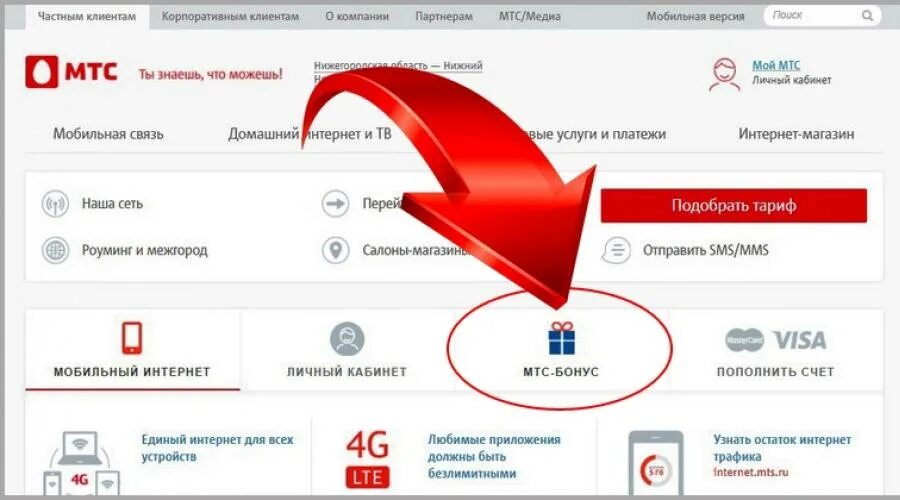The width and height of the screenshot is (900, 500).
Task: Open the Роуминг и межгород globe icon
Action: click(x=55, y=250)
